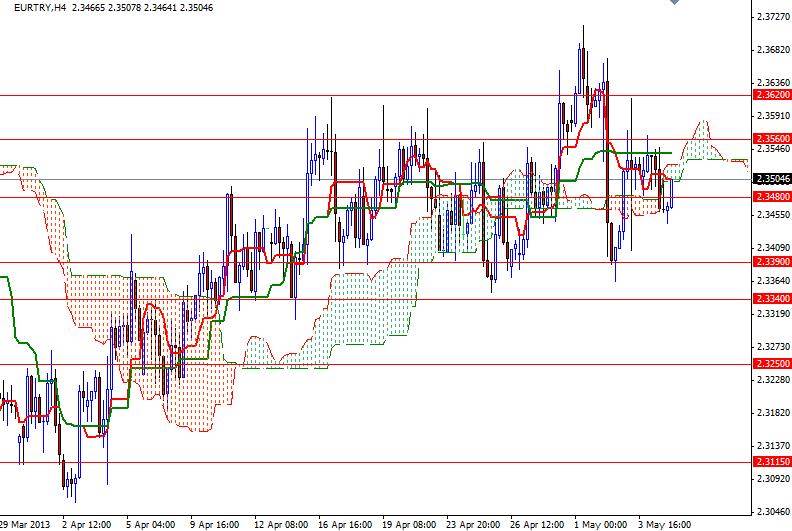Screen dimensions: 792x531
Task: Click the 2.37270 price axis value
Action: click(x=773, y=17)
